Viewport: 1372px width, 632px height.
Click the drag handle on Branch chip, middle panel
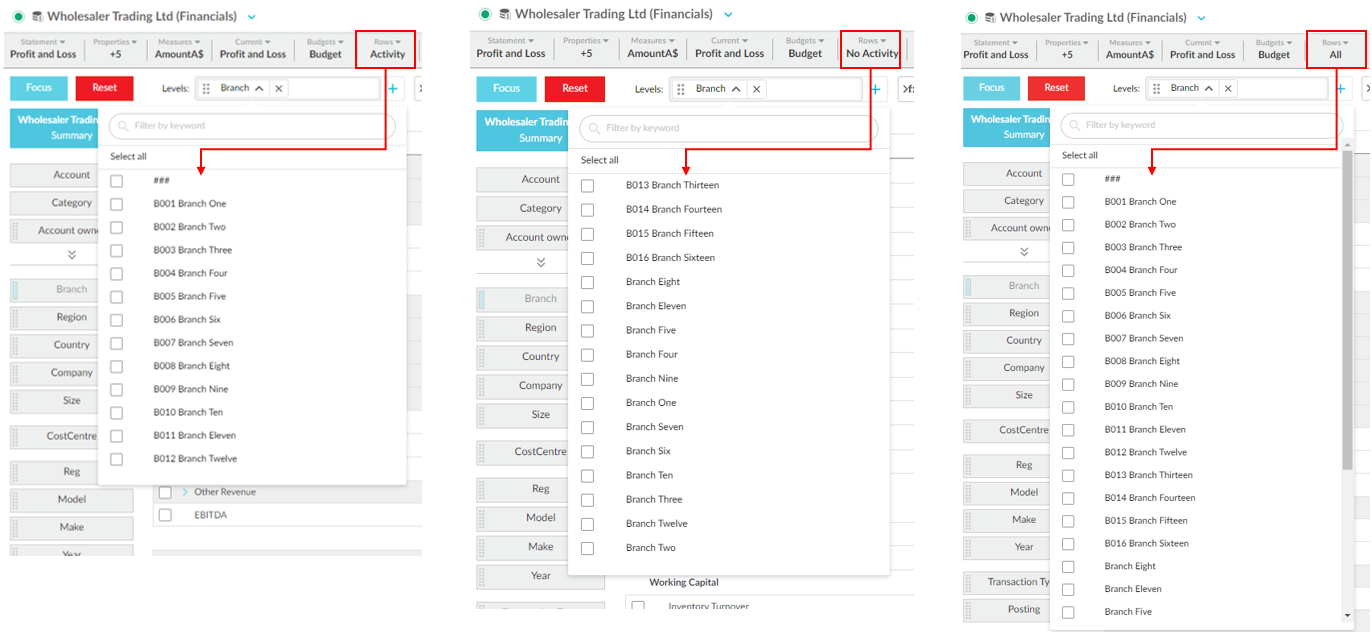click(681, 89)
